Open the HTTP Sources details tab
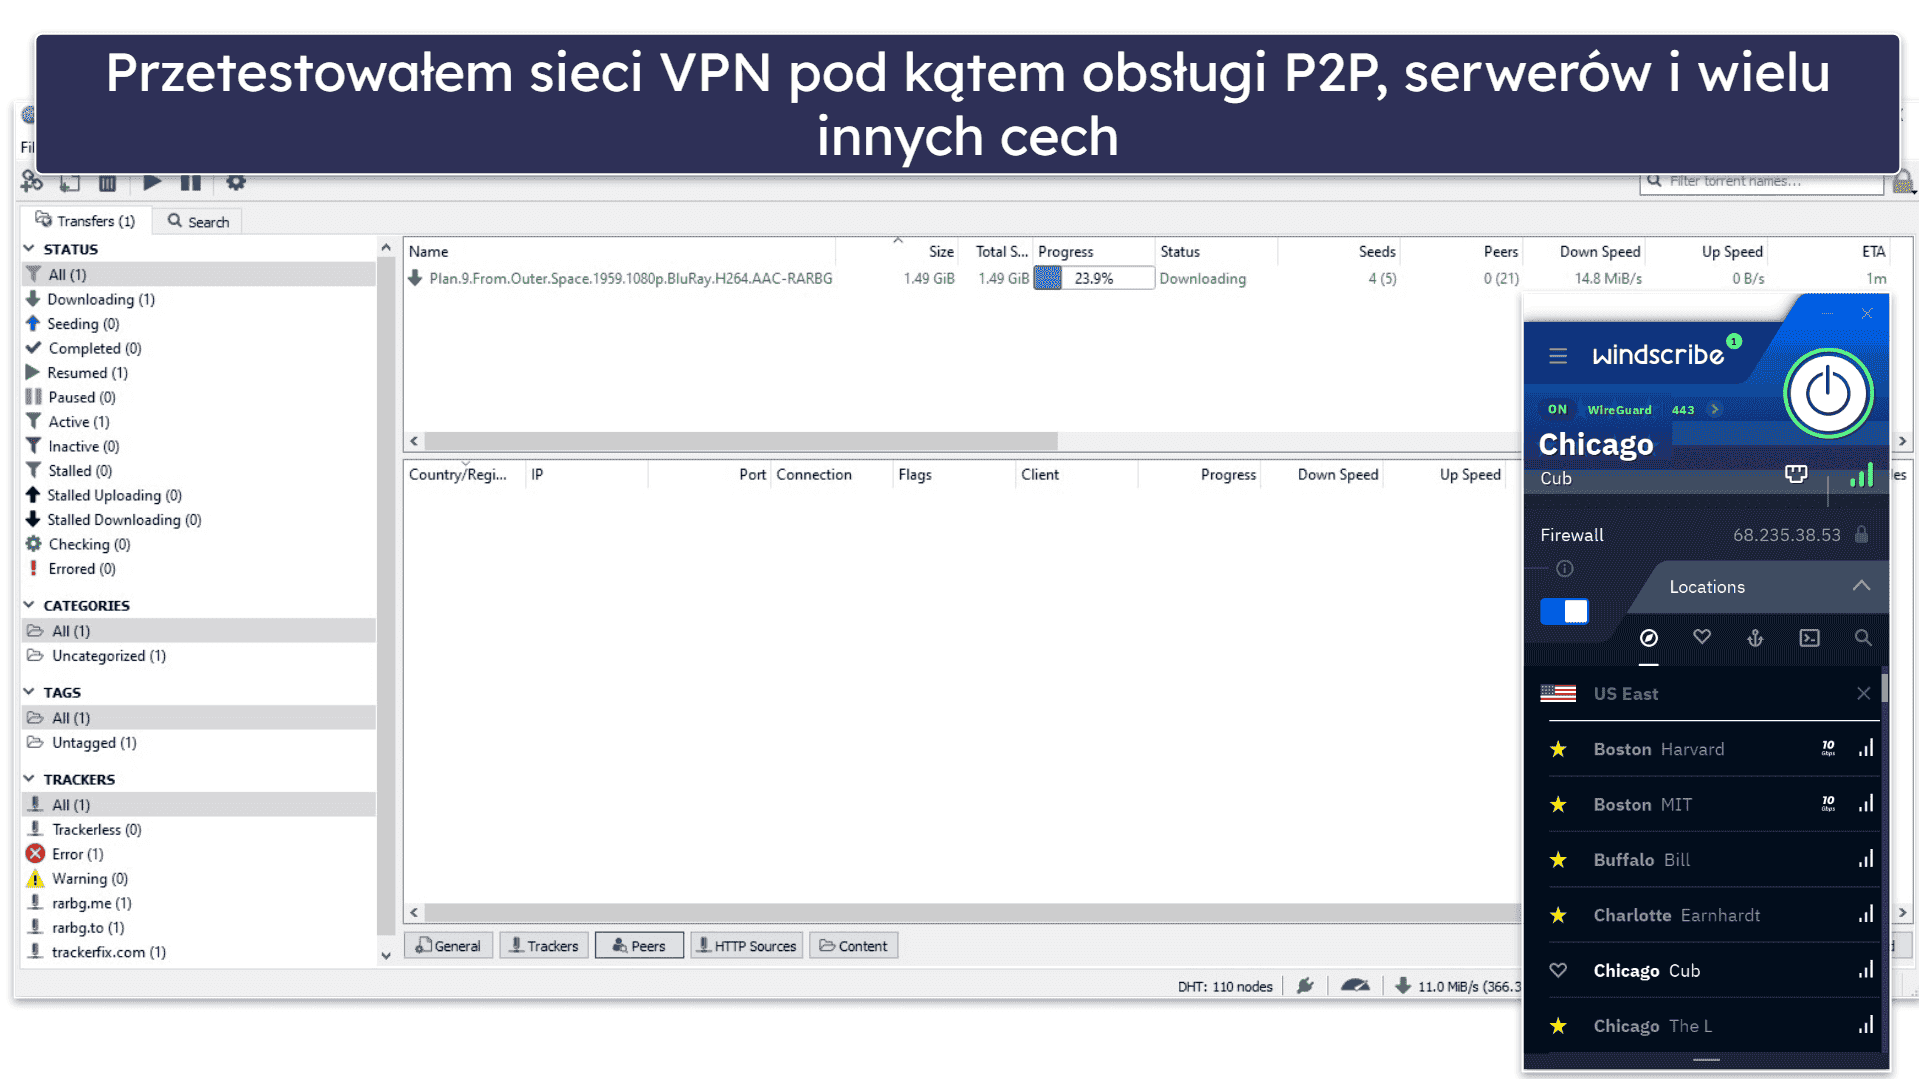 pos(747,946)
